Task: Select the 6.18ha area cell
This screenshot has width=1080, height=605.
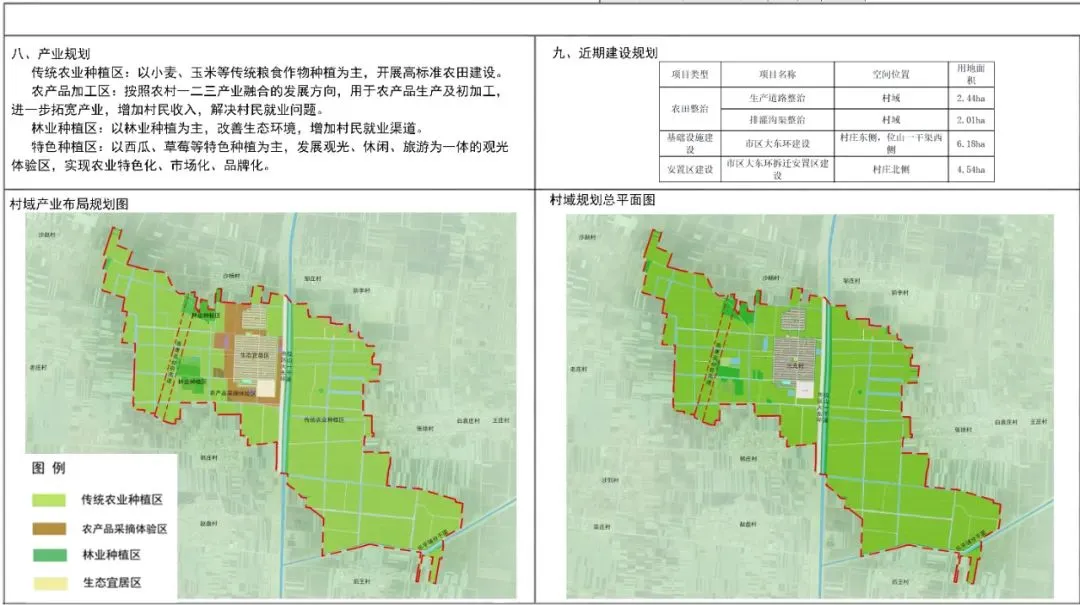Action: [970, 144]
